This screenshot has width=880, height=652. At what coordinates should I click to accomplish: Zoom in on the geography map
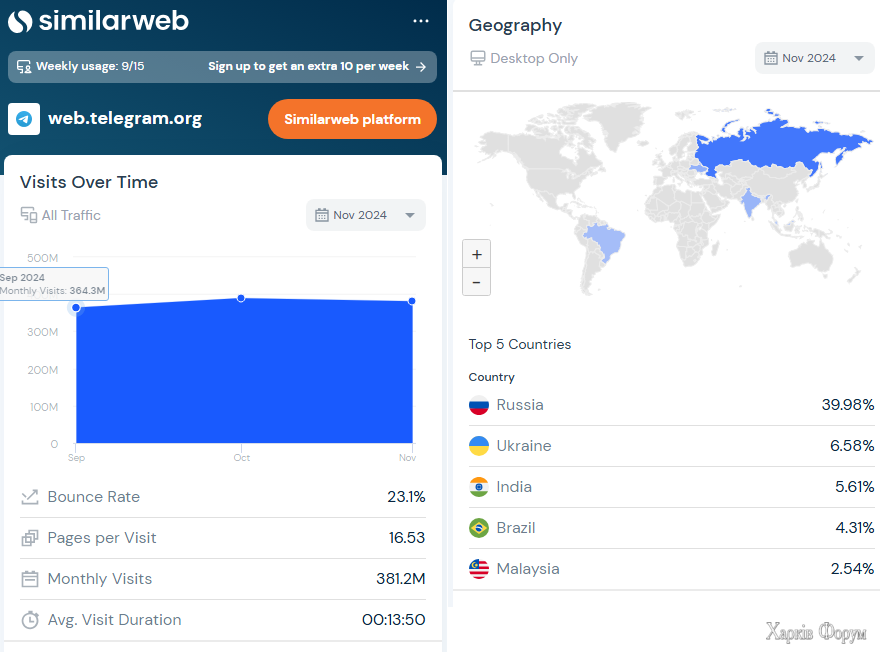point(476,254)
